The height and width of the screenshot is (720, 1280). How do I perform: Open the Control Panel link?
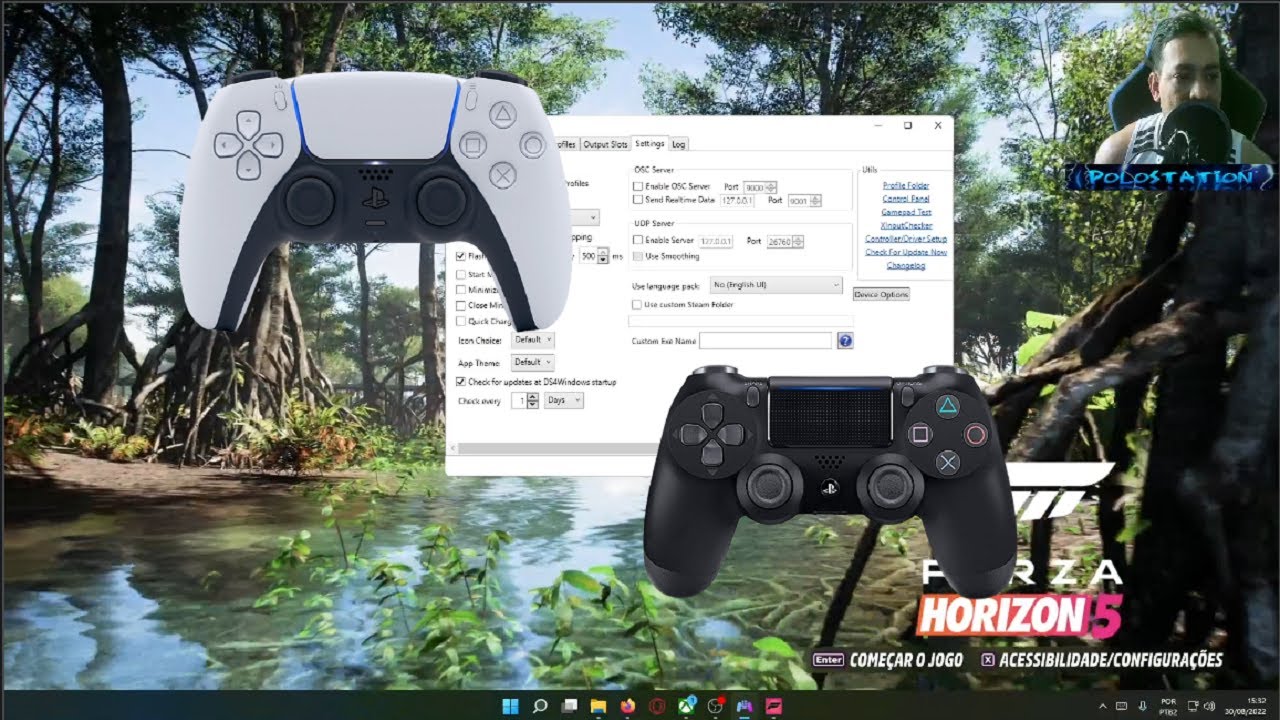click(x=906, y=199)
